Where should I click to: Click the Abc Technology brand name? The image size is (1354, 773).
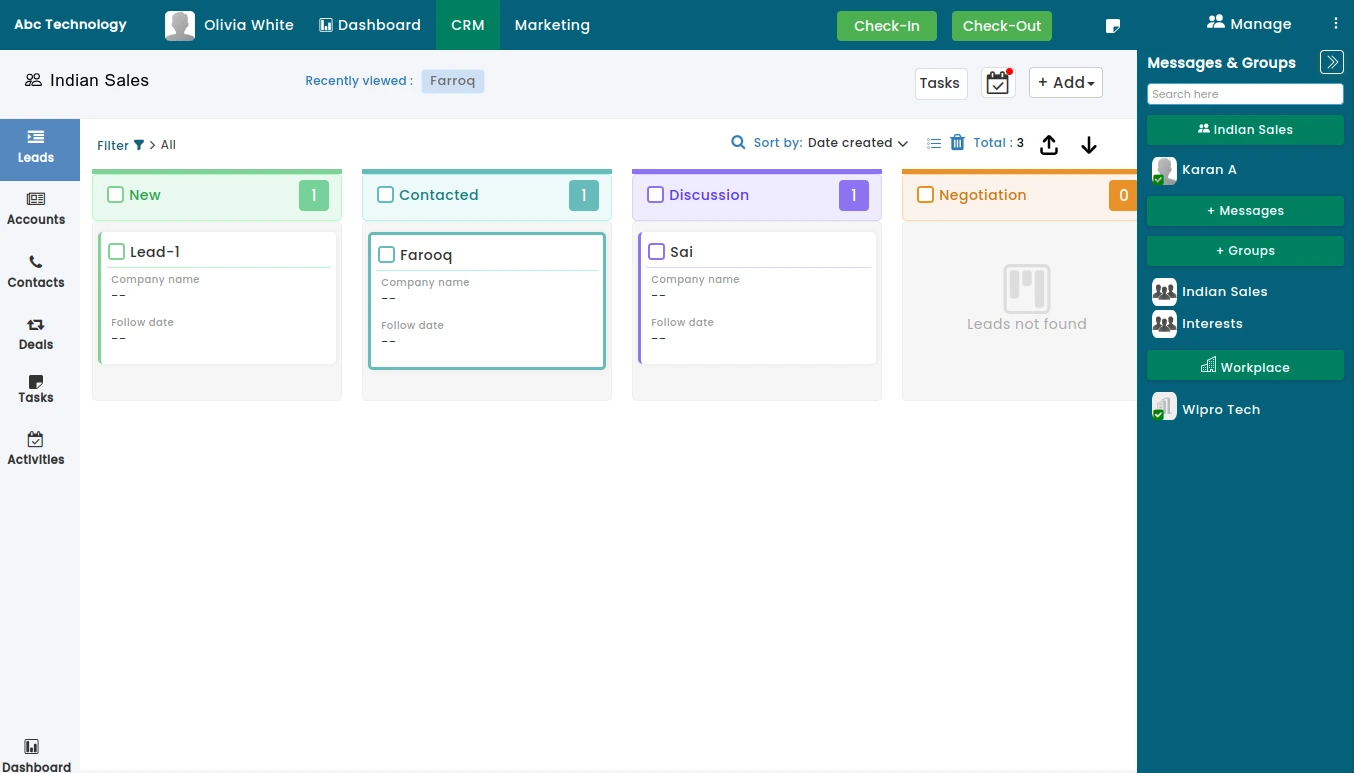(x=70, y=24)
